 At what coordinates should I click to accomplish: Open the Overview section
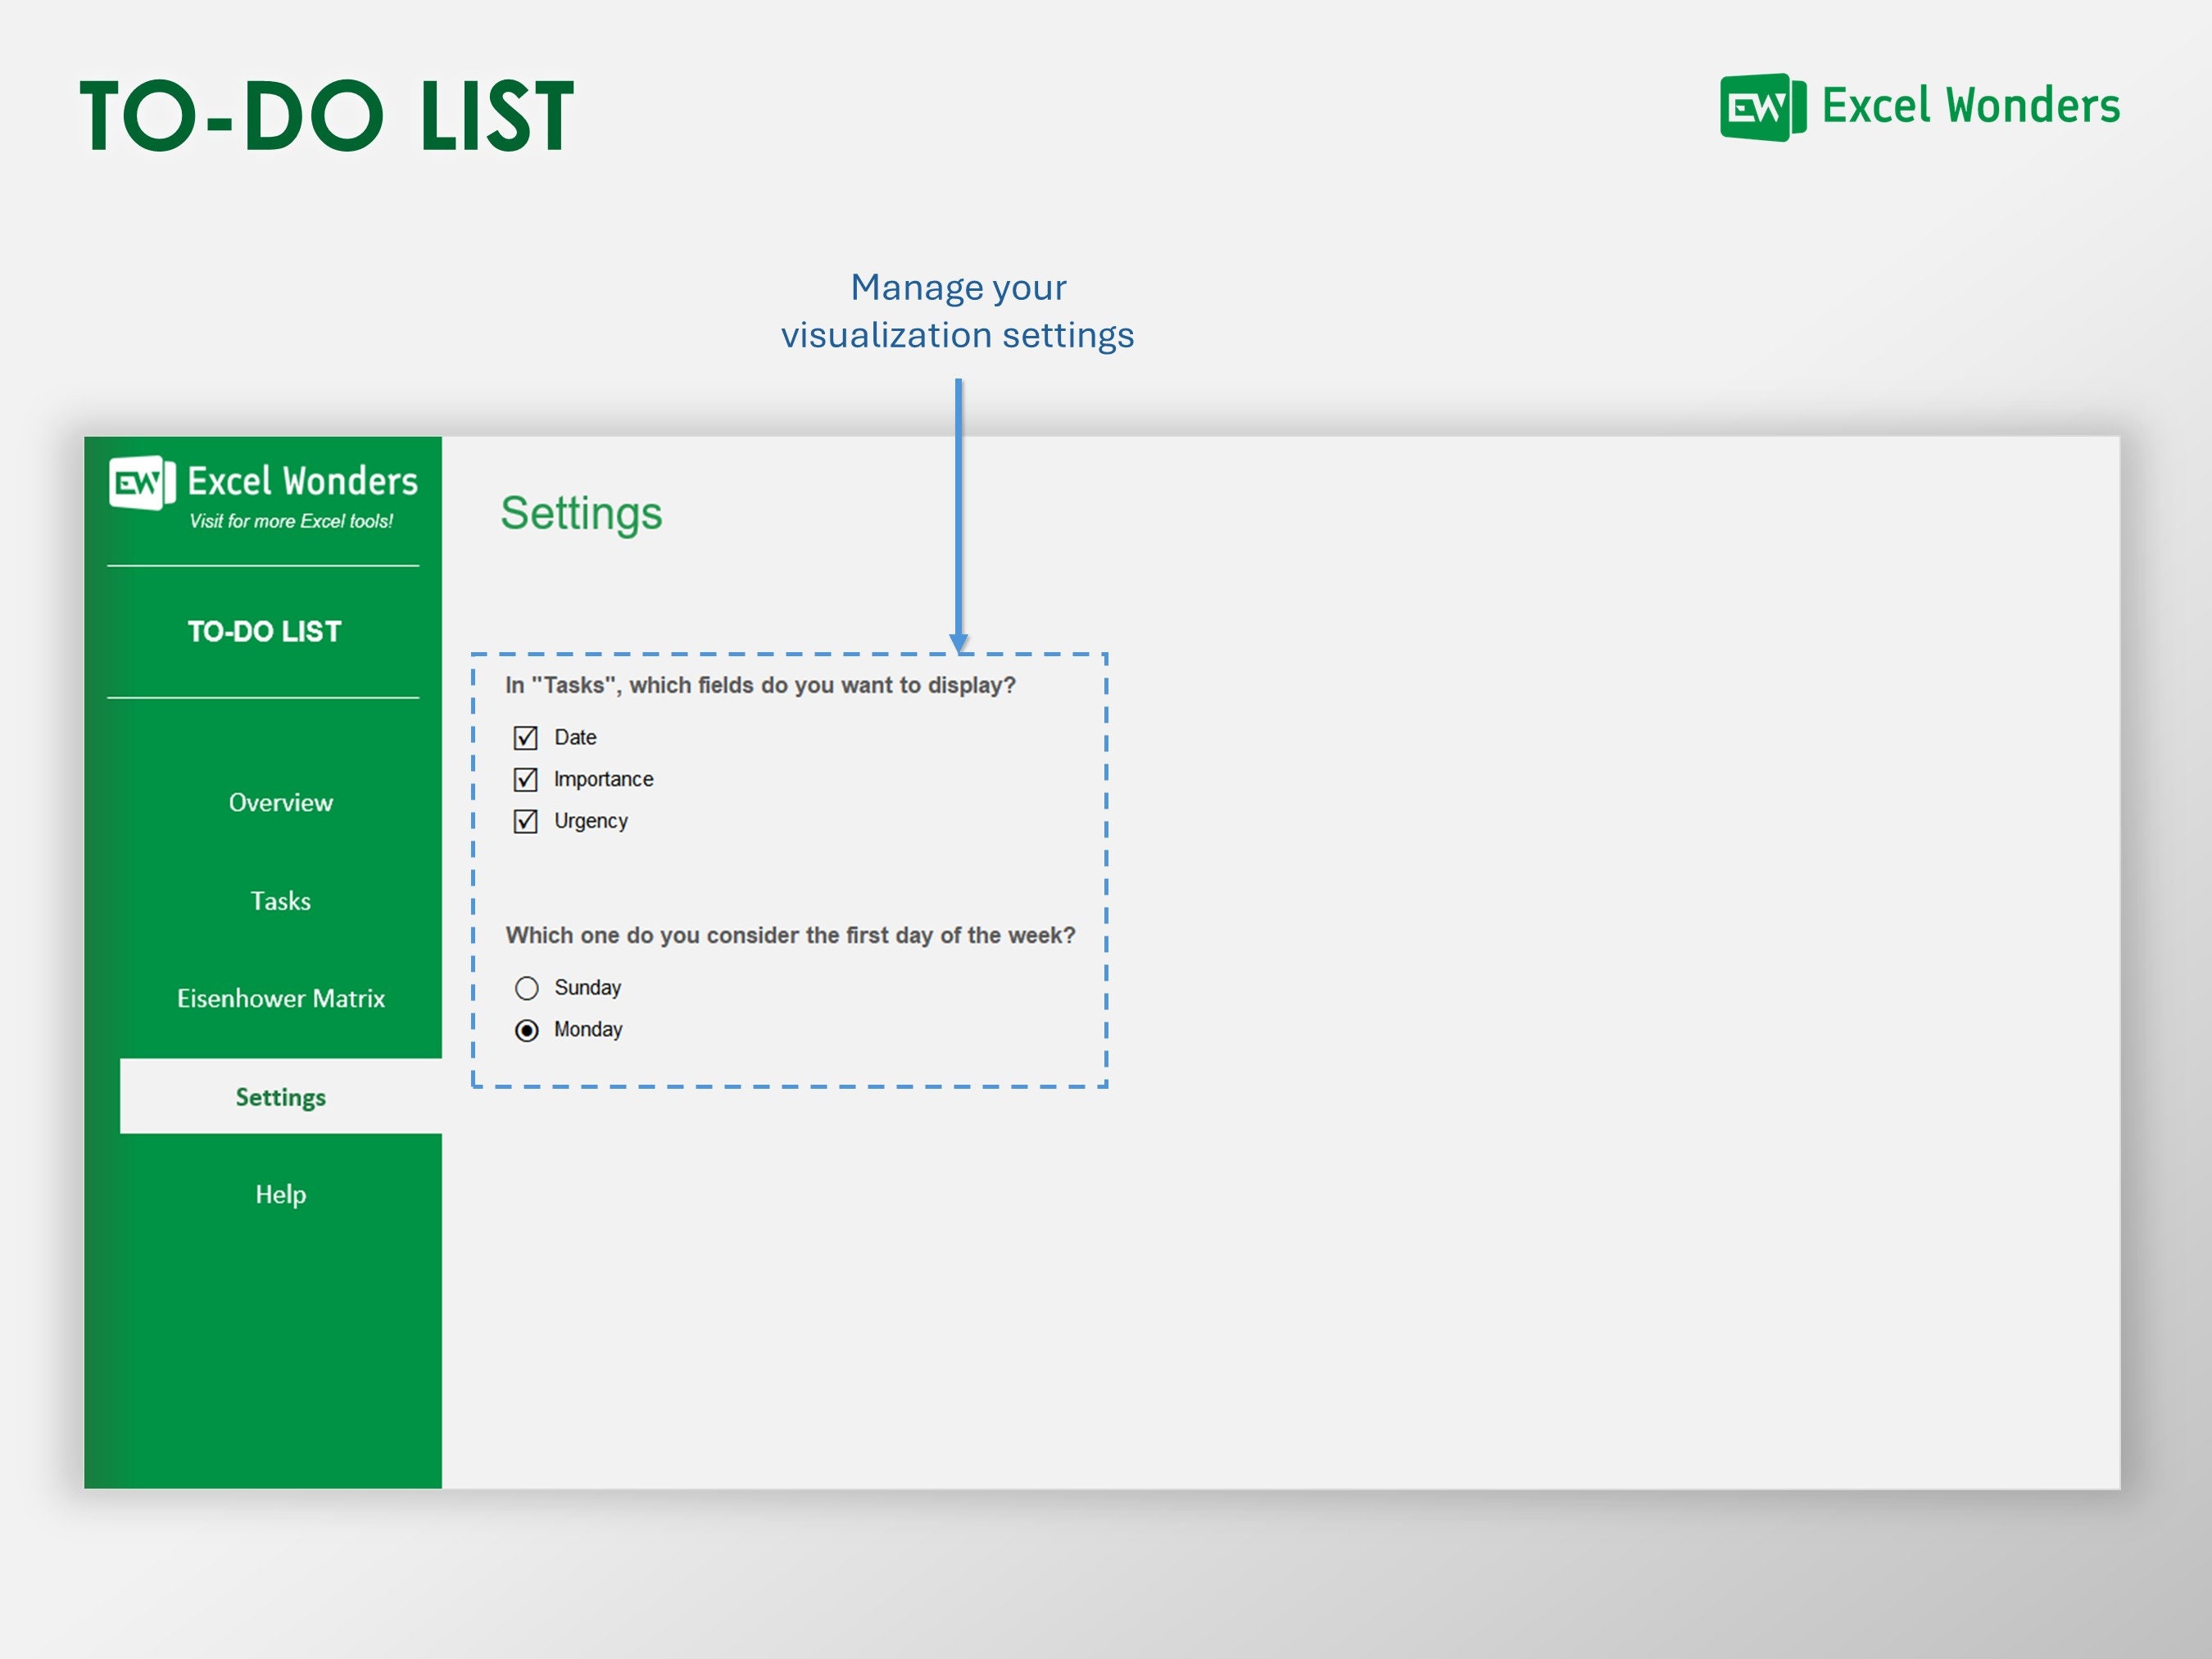tap(281, 802)
